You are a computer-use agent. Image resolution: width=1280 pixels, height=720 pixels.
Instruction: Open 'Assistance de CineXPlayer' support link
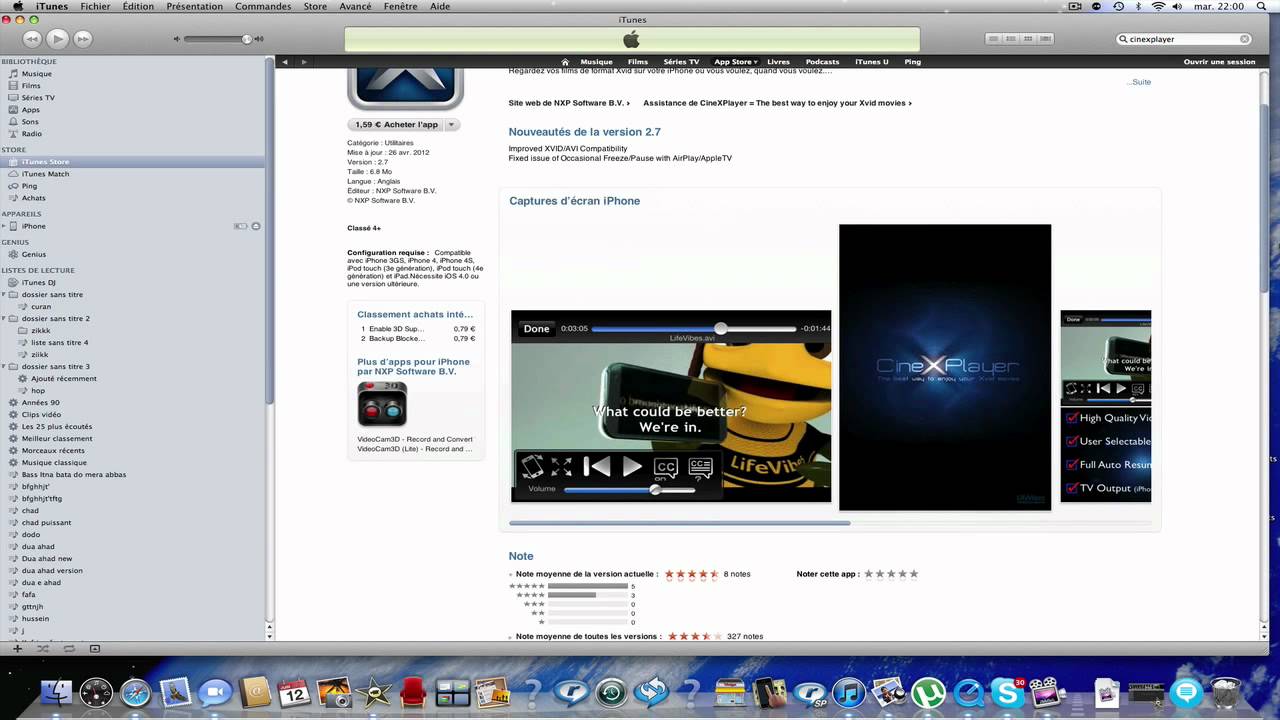click(777, 103)
